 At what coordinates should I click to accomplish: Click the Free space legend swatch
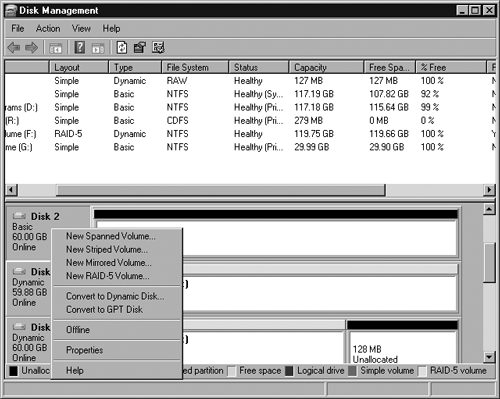coord(231,371)
